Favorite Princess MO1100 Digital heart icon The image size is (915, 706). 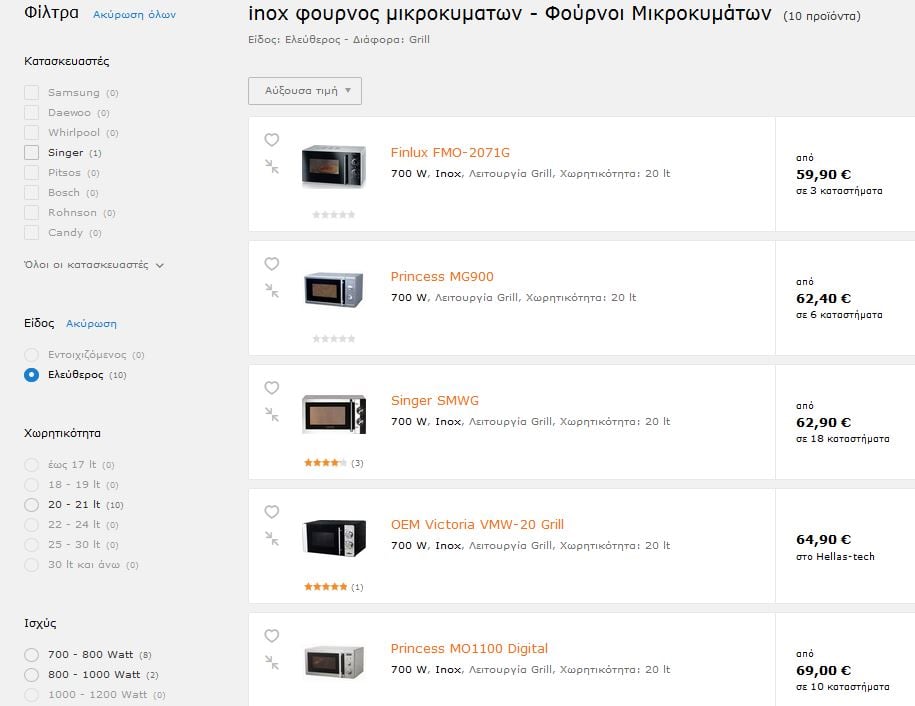tap(271, 635)
